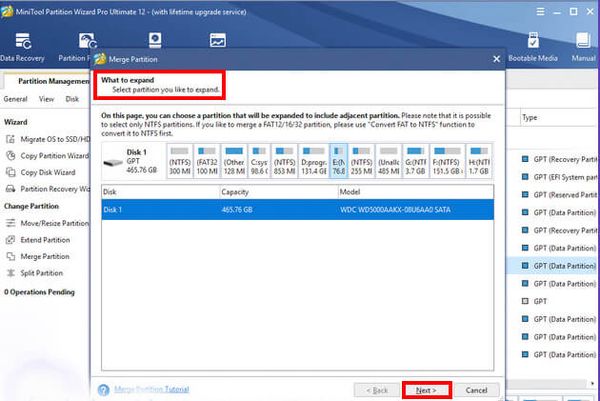This screenshot has width=600, height=401.
Task: Click the Next button
Action: 426,389
